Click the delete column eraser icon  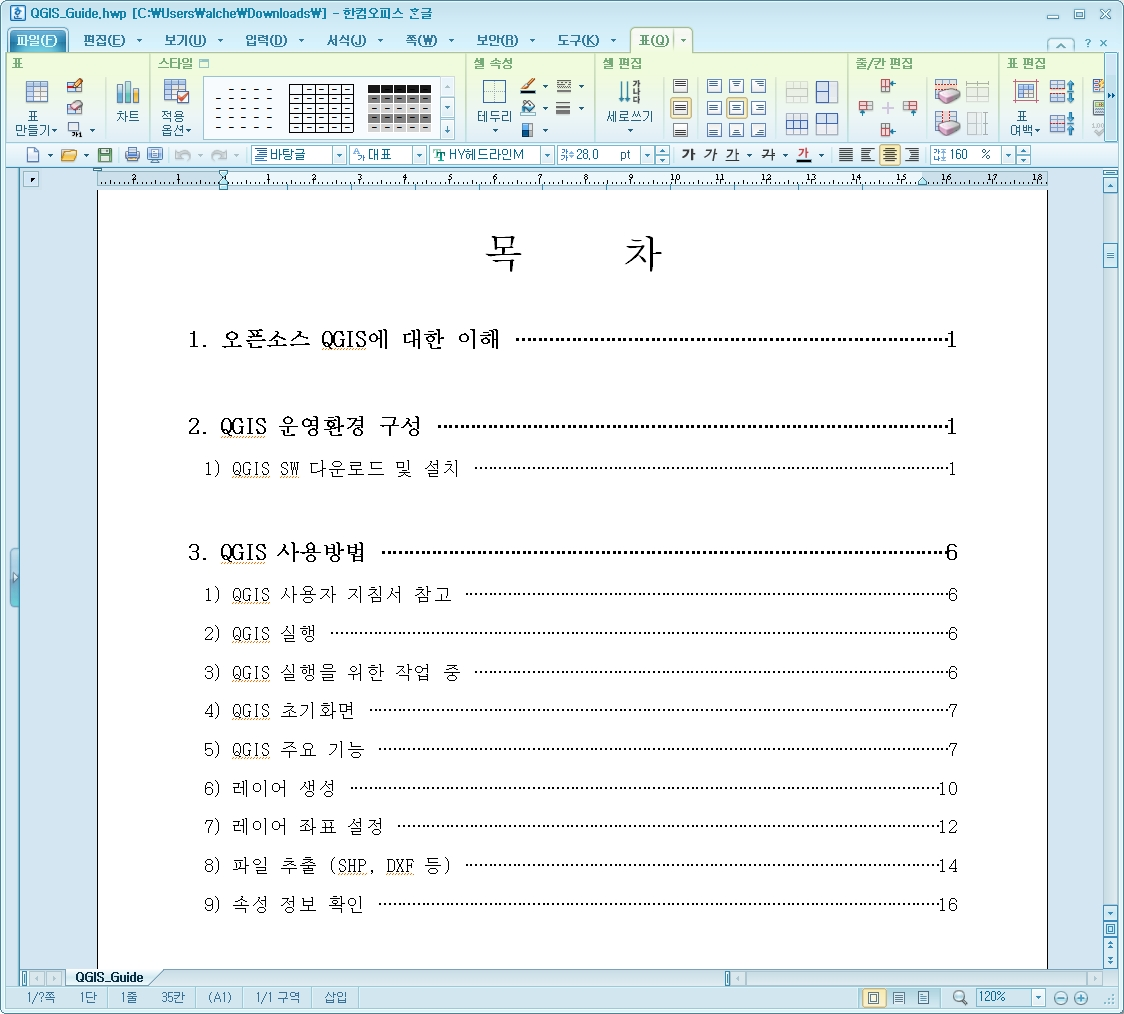click(x=947, y=123)
